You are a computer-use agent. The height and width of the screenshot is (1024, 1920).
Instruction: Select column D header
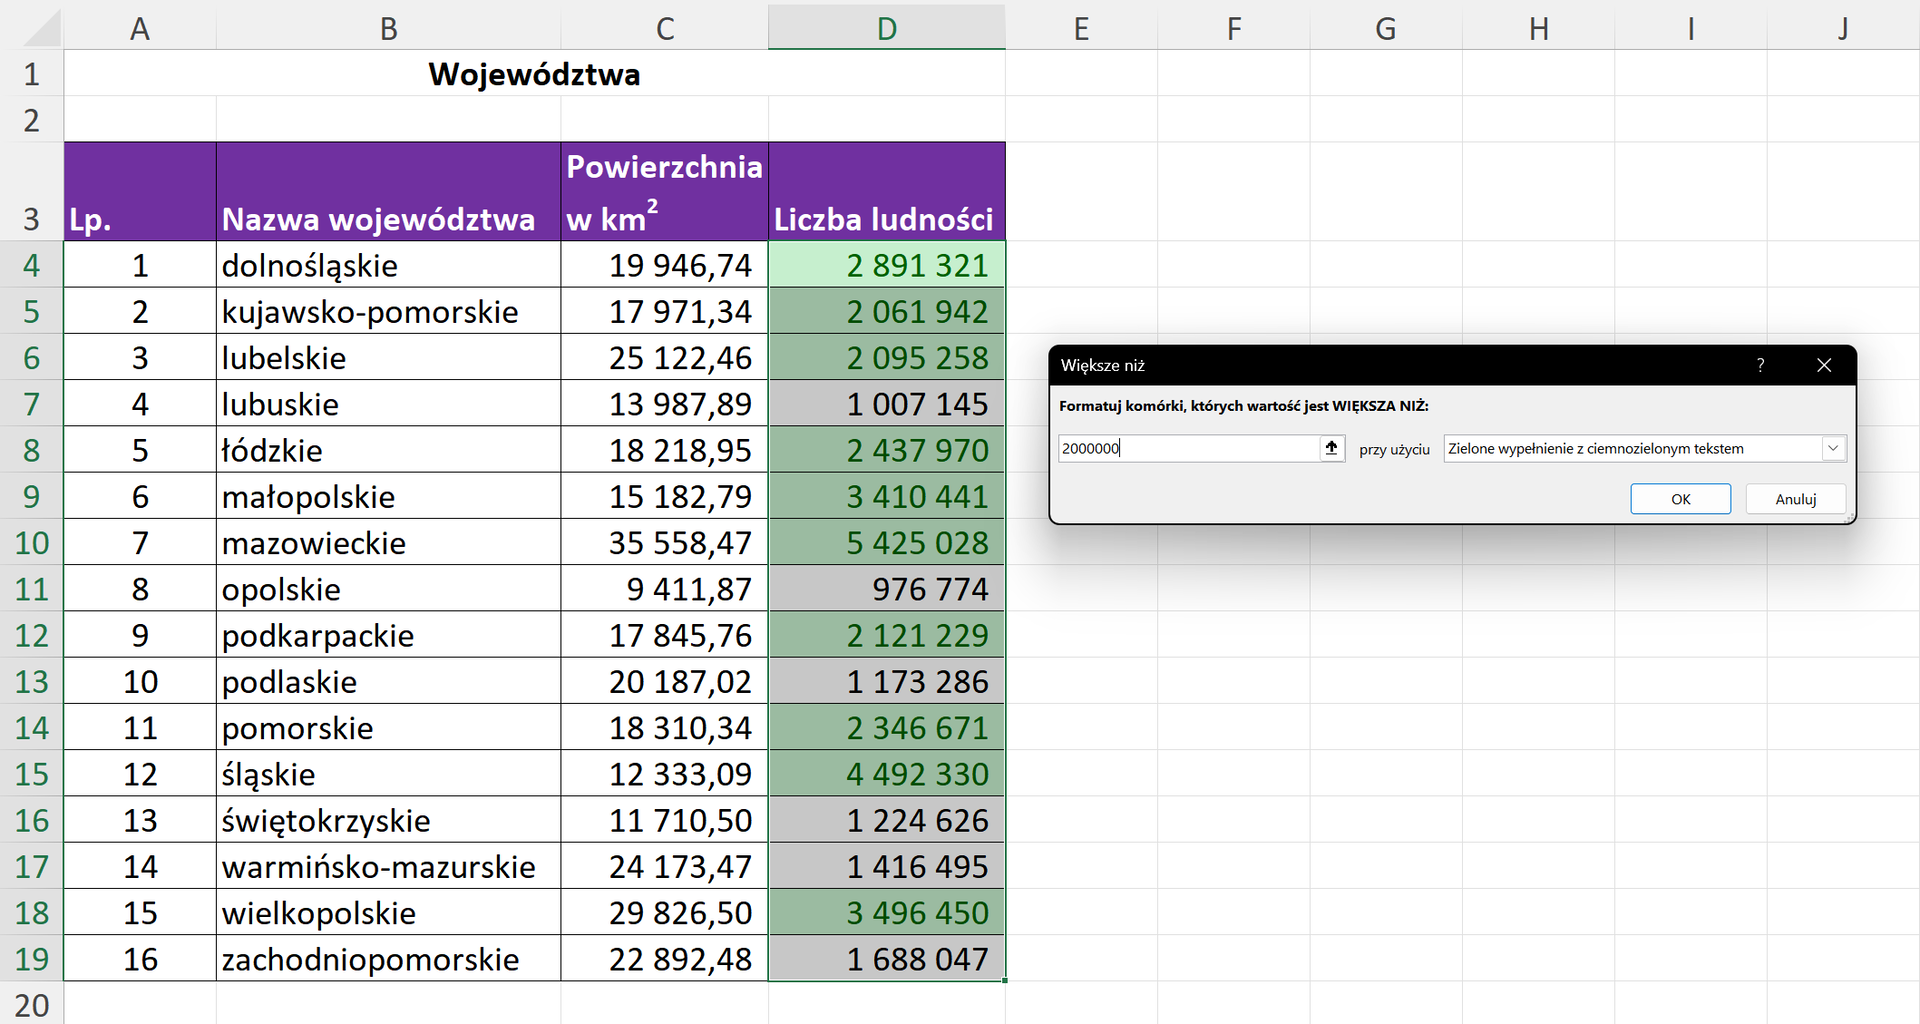pyautogui.click(x=886, y=28)
